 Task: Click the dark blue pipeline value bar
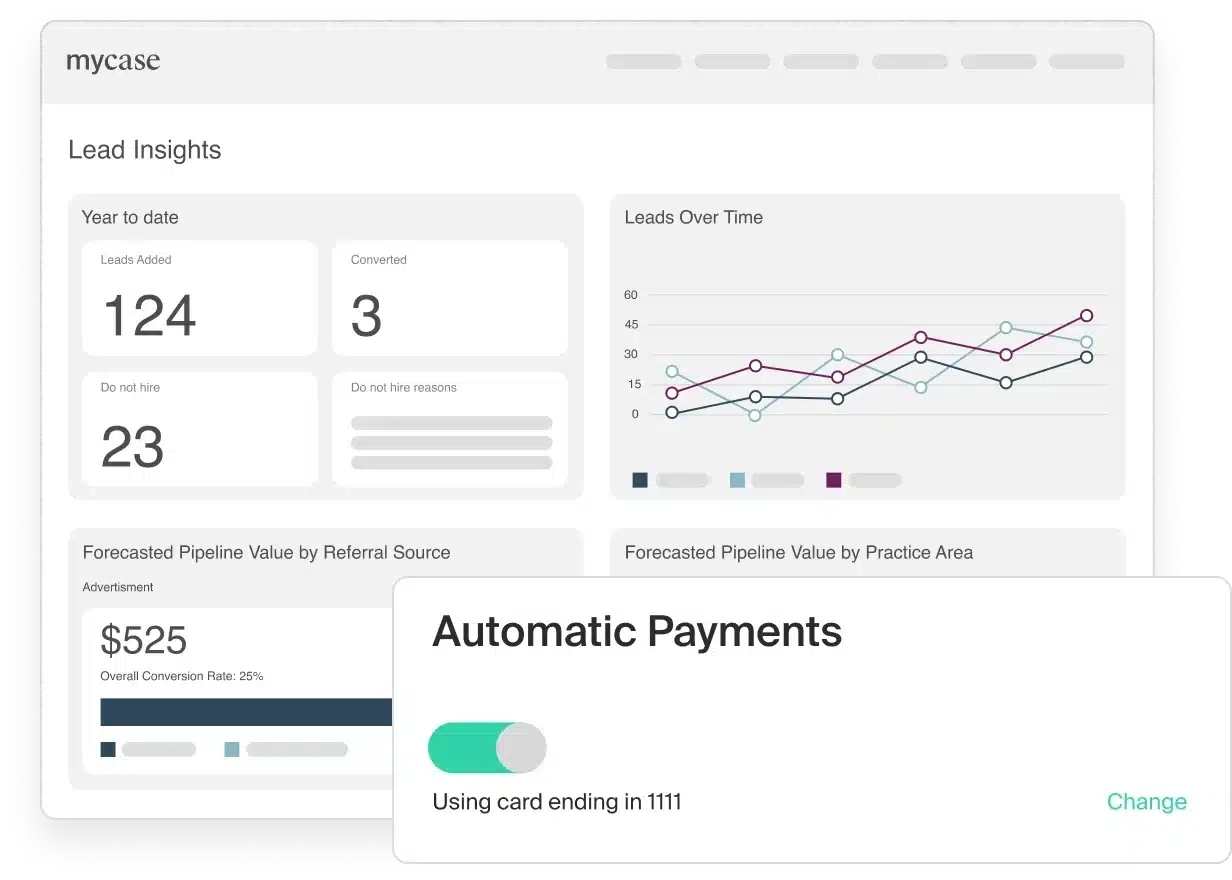(246, 712)
